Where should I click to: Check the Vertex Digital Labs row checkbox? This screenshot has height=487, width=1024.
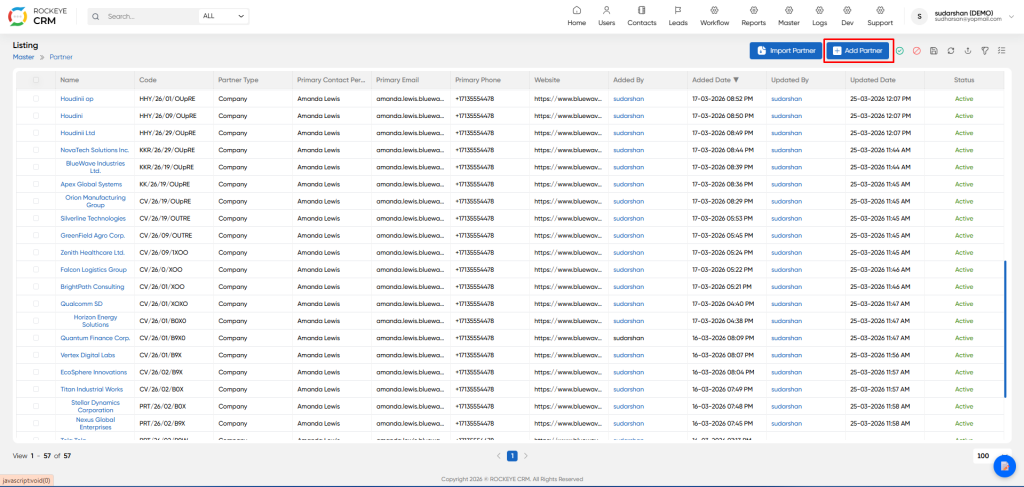36,355
